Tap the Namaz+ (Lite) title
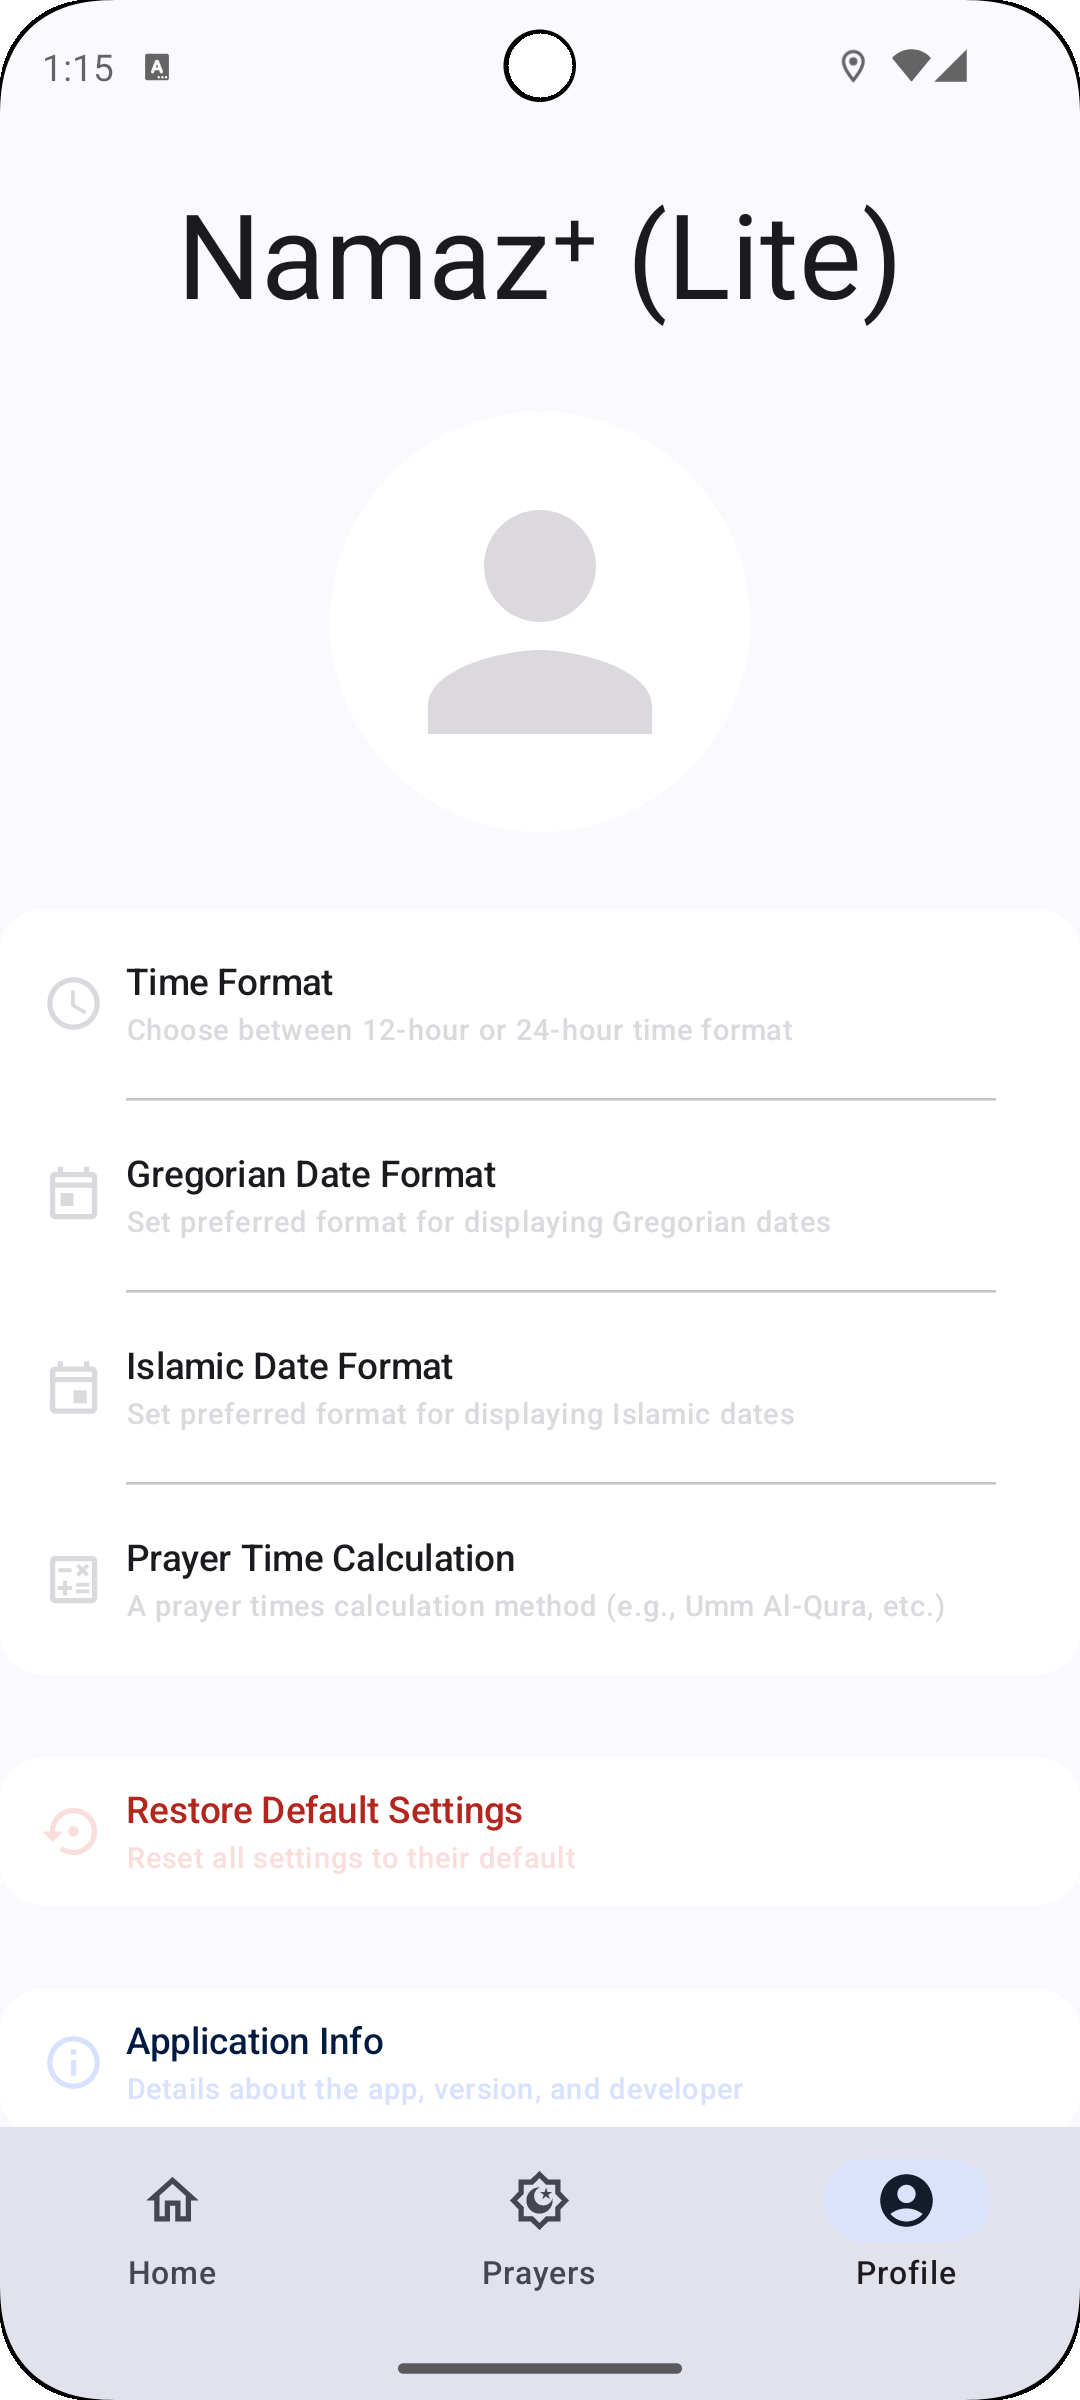 click(540, 258)
